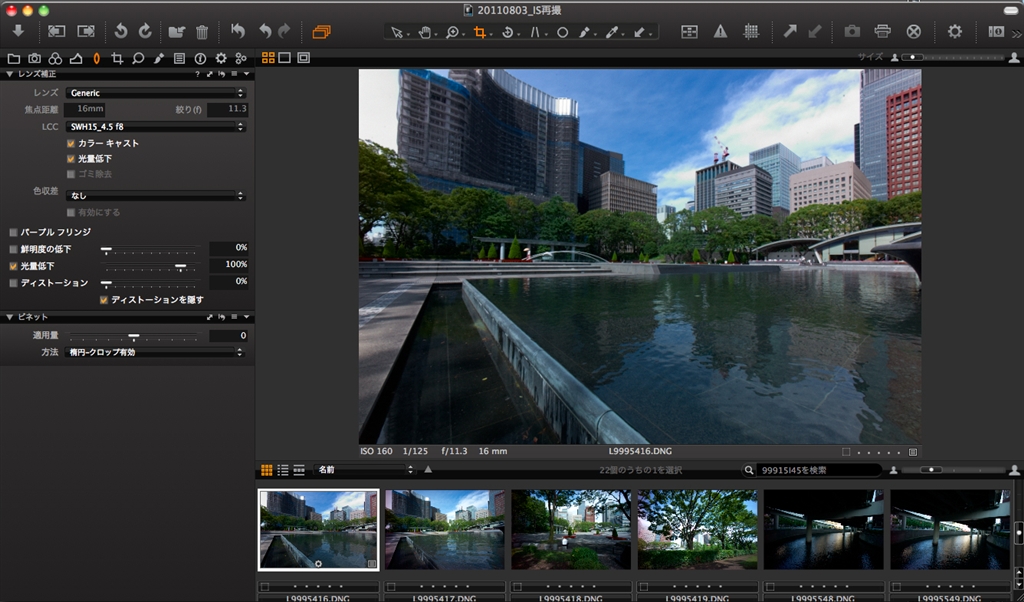Collapse the ビネット panel
Image resolution: width=1024 pixels, height=602 pixels.
(10, 317)
